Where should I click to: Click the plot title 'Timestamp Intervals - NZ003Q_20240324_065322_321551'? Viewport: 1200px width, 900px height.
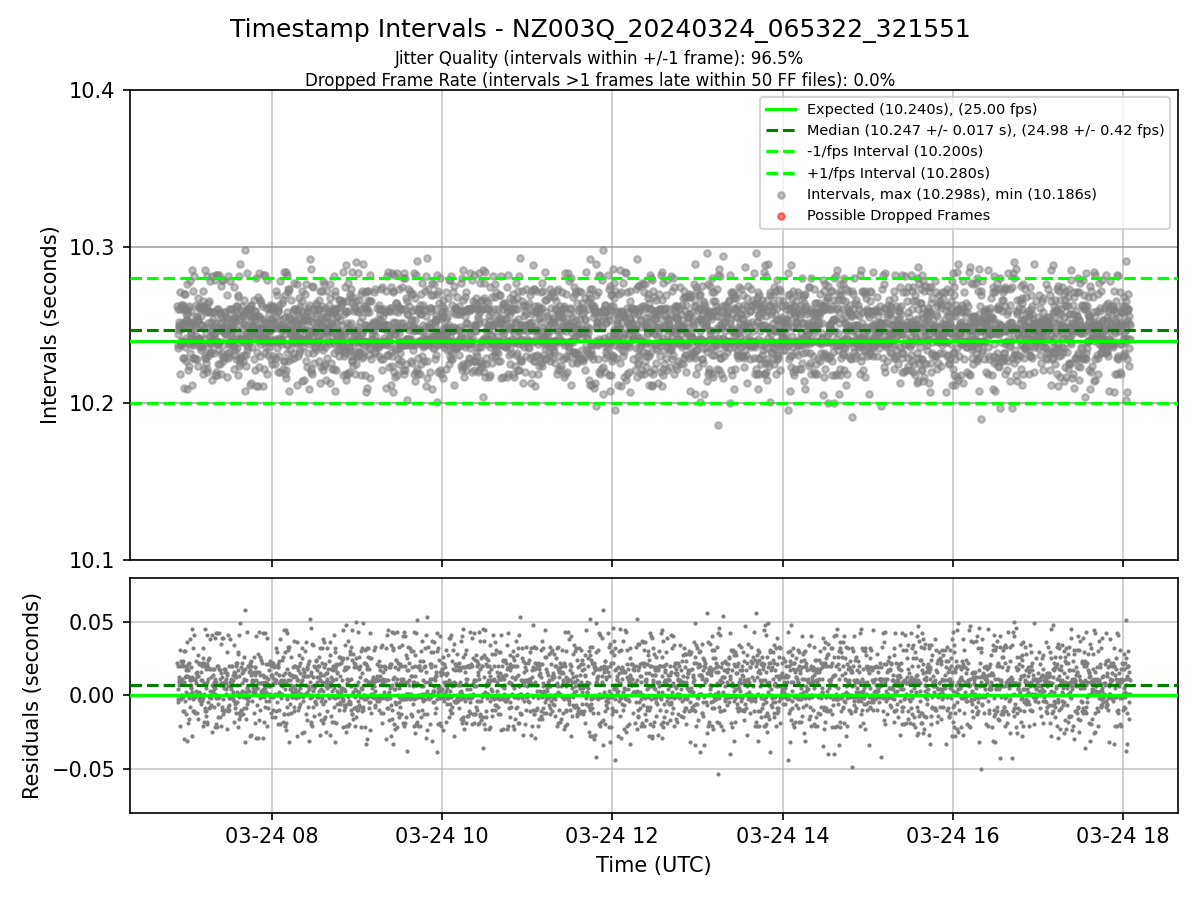(600, 29)
